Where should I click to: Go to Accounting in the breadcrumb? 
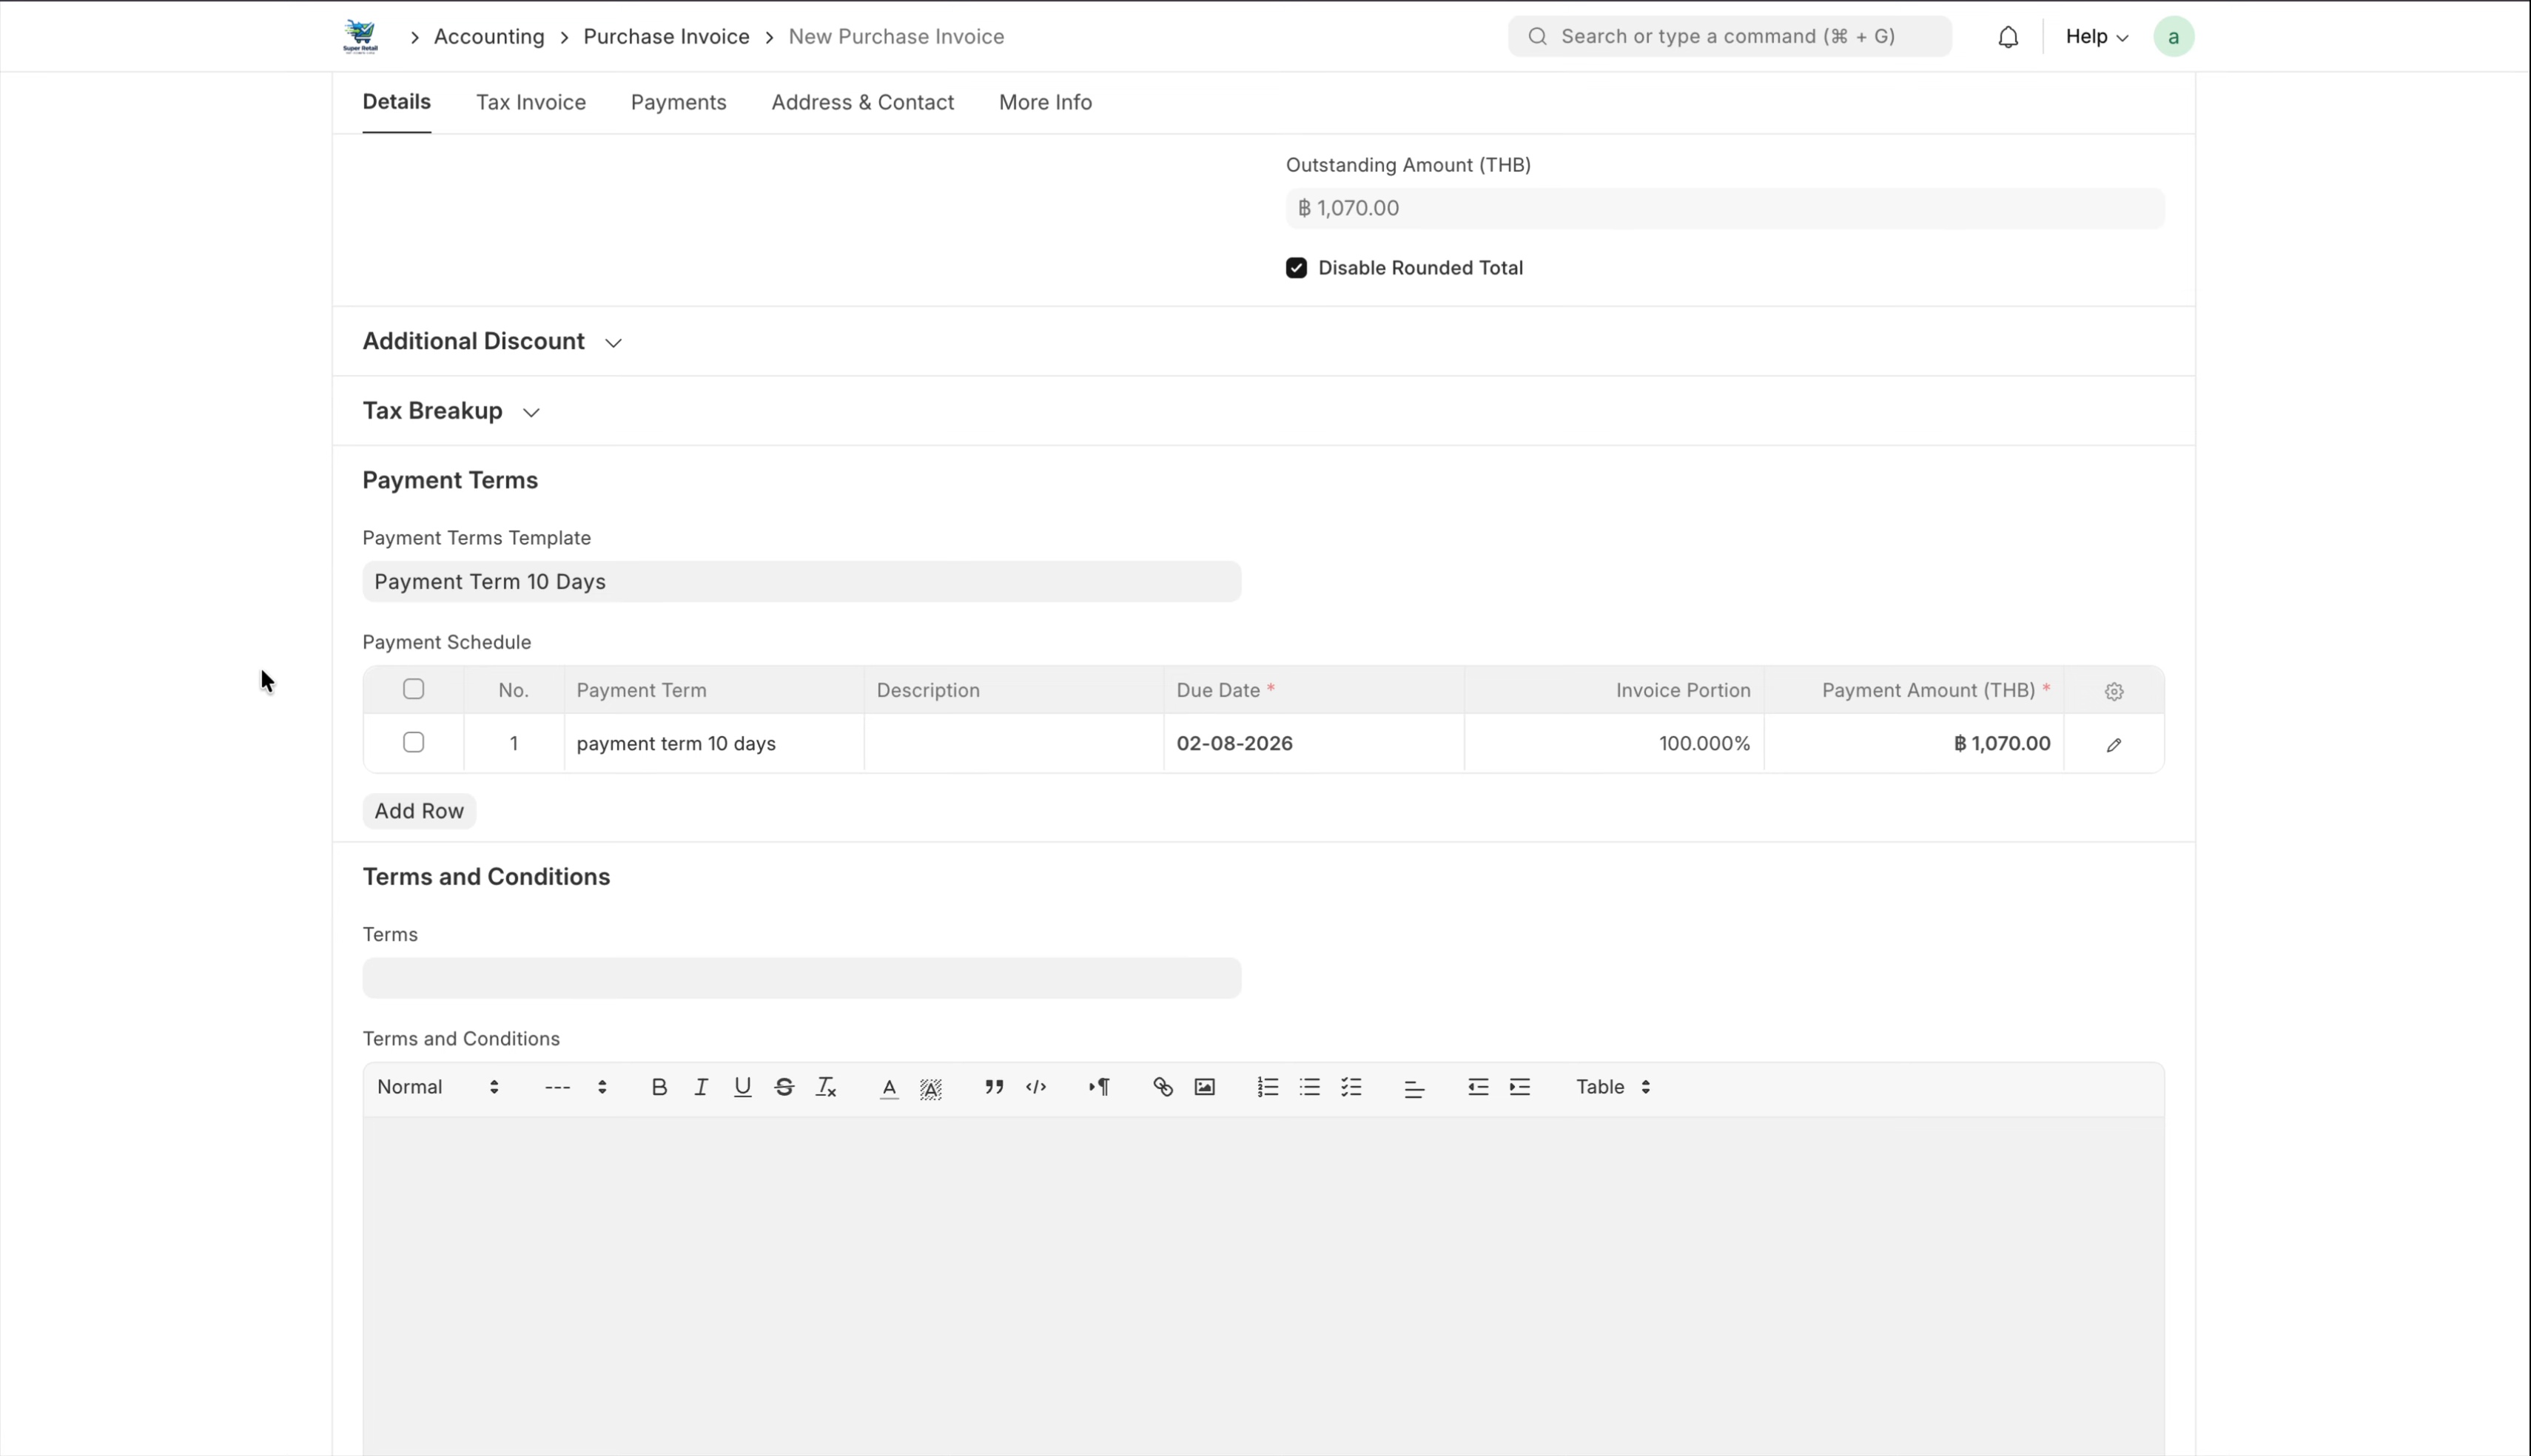pyautogui.click(x=489, y=37)
